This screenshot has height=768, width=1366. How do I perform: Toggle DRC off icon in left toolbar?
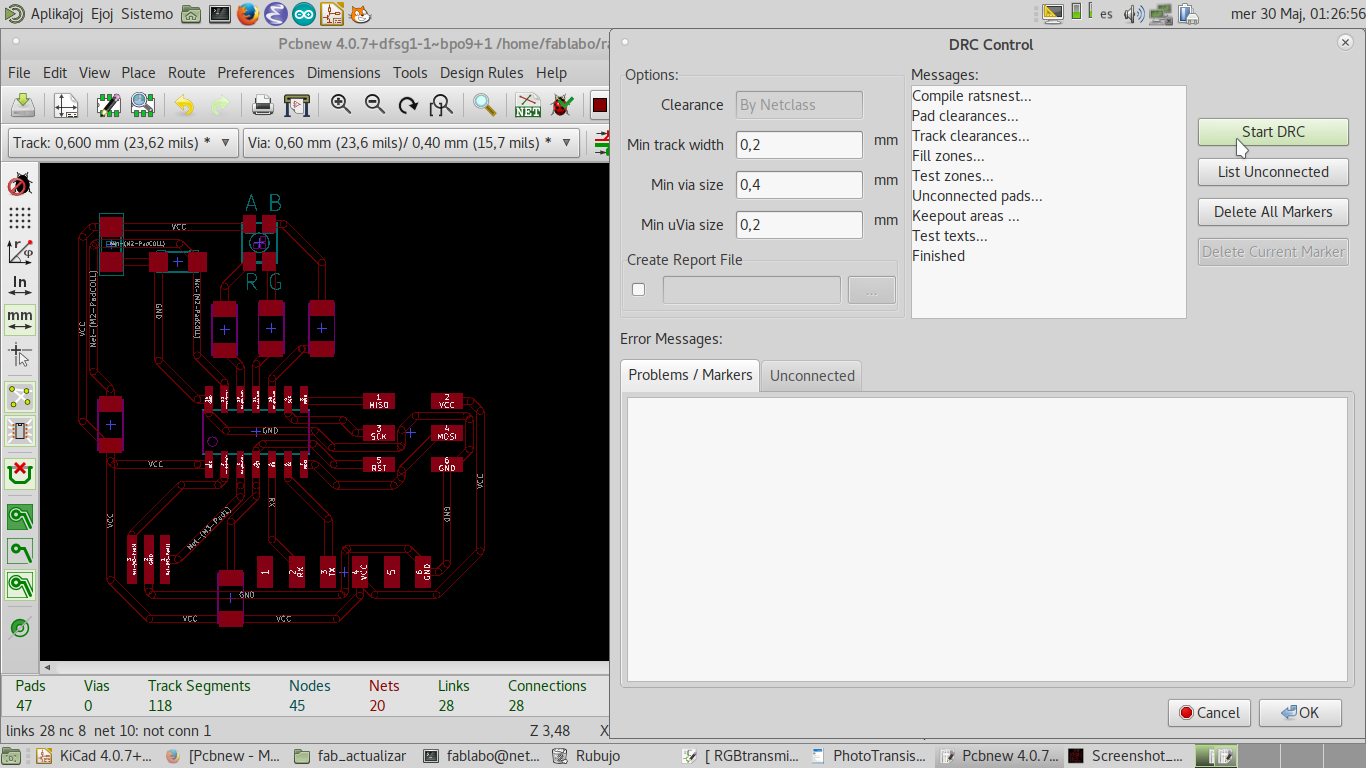click(20, 185)
